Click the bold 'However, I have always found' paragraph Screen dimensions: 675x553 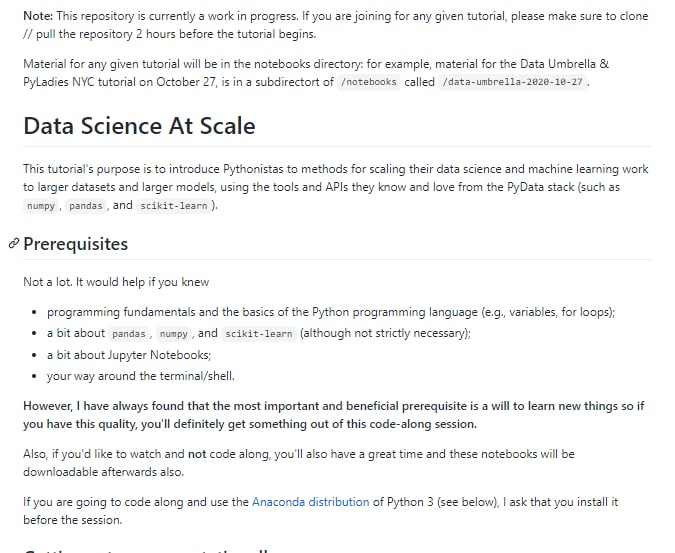coord(334,415)
